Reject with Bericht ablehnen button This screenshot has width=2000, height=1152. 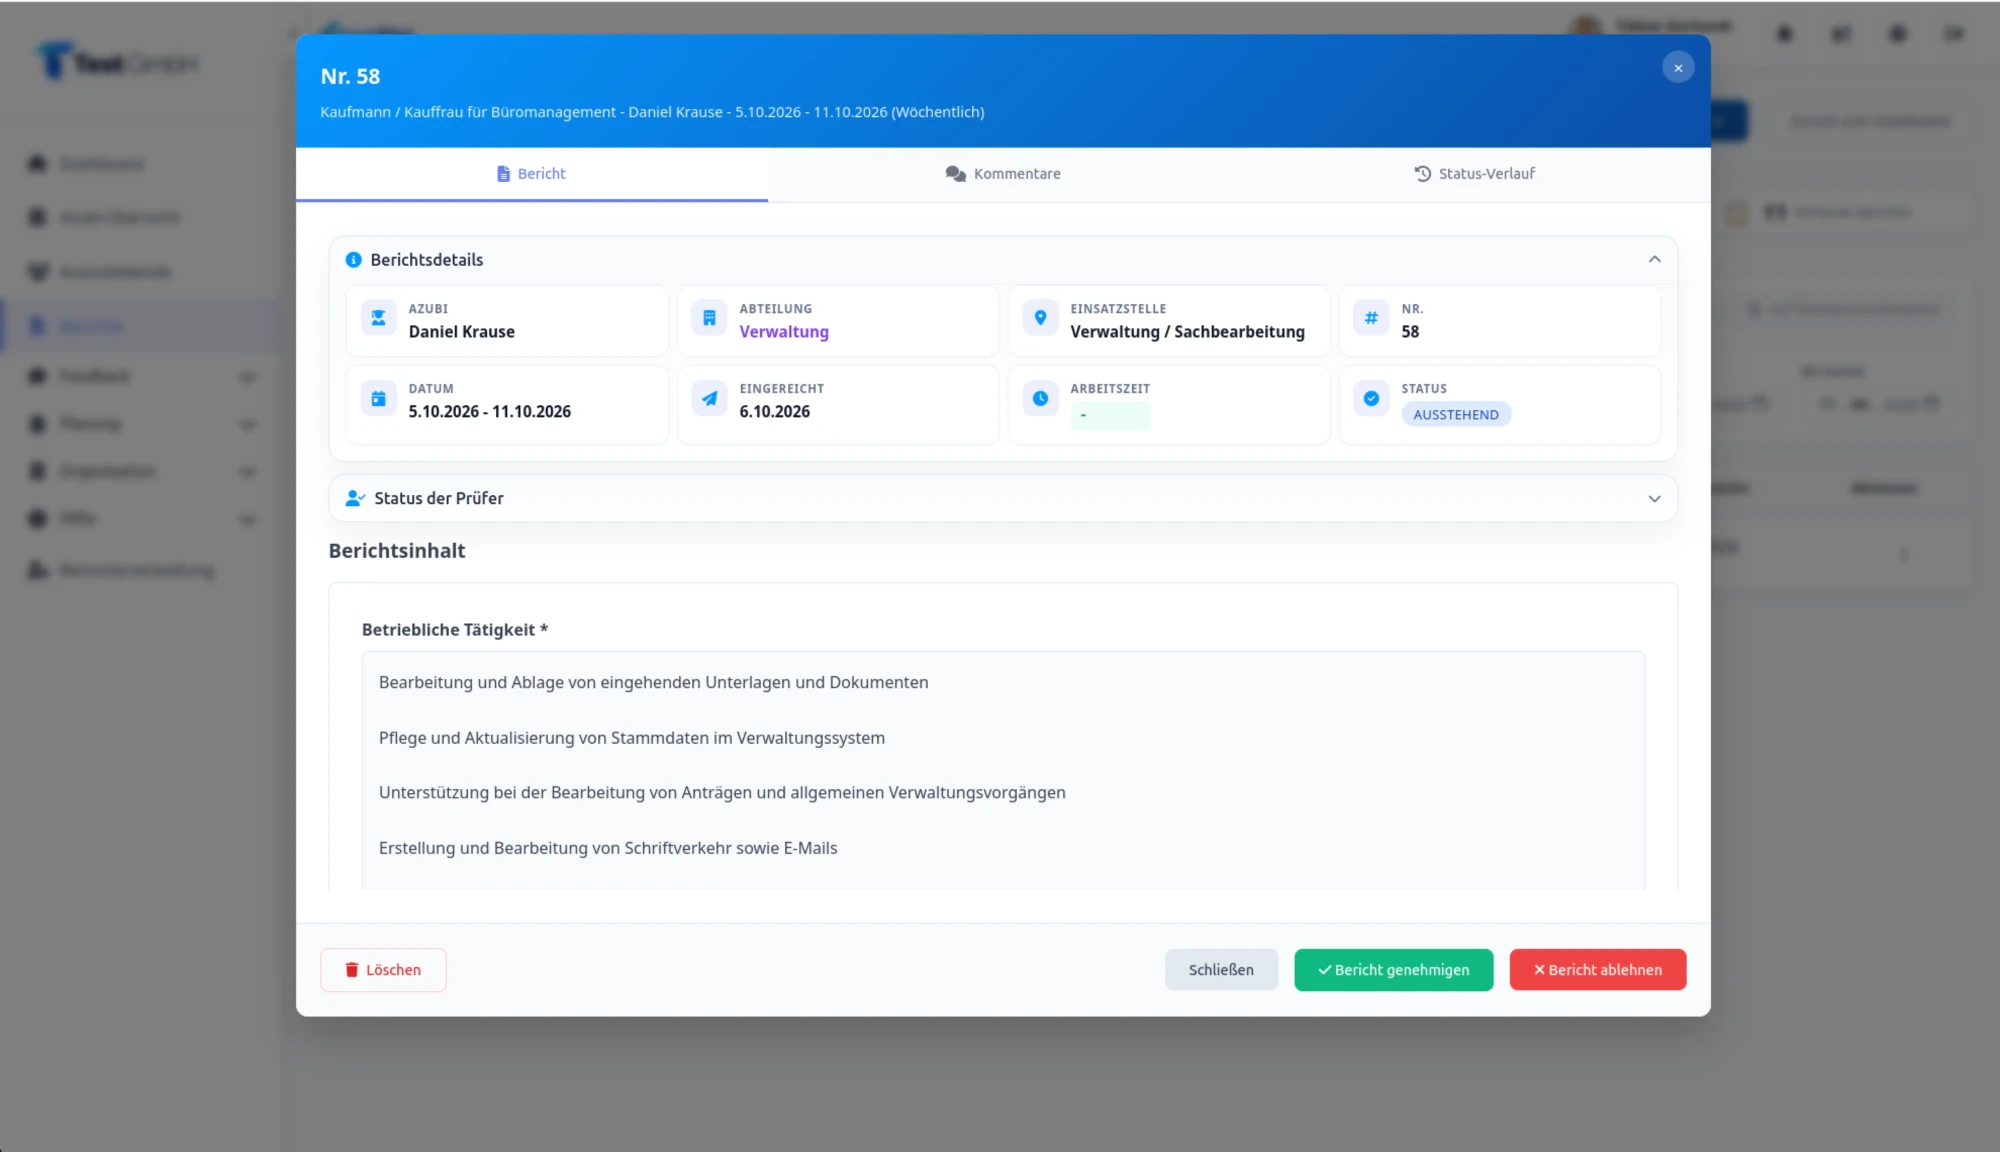point(1597,970)
